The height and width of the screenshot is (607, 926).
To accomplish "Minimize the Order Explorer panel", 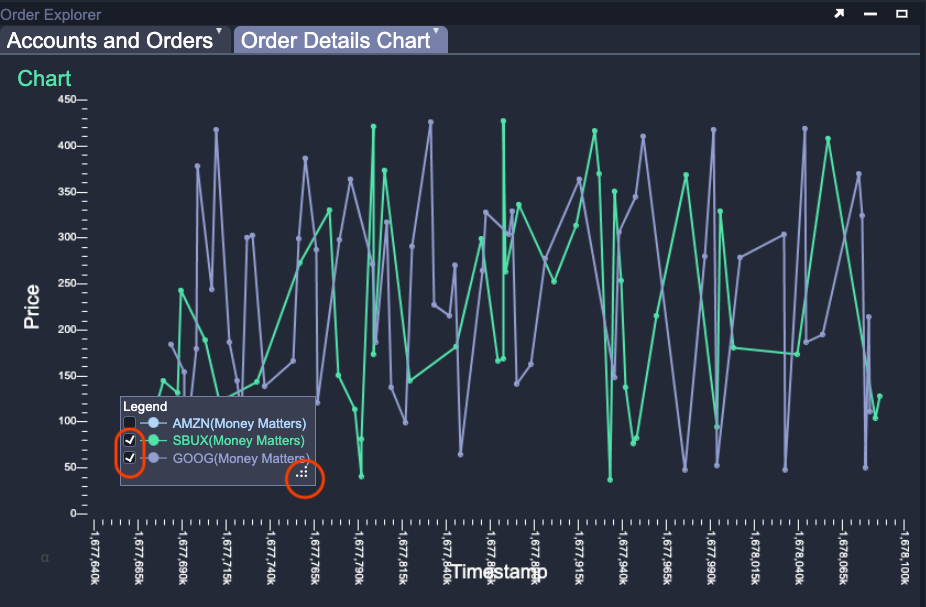I will coord(870,14).
